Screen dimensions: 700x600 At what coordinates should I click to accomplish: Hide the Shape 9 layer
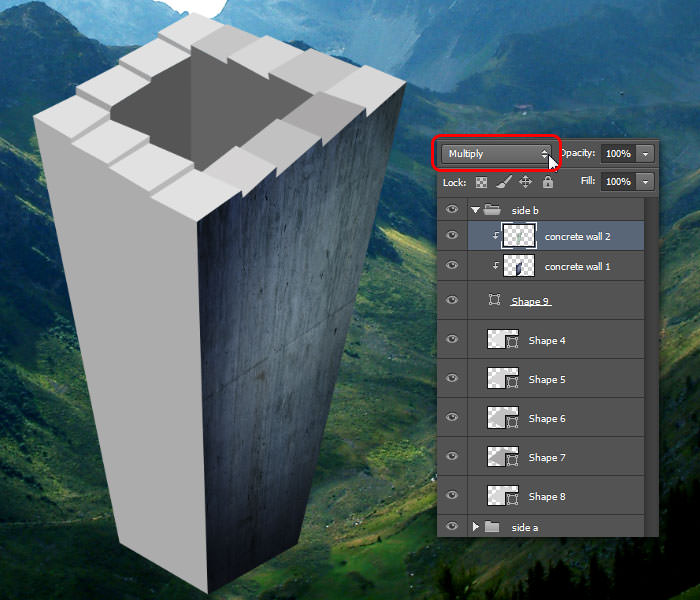click(x=452, y=300)
